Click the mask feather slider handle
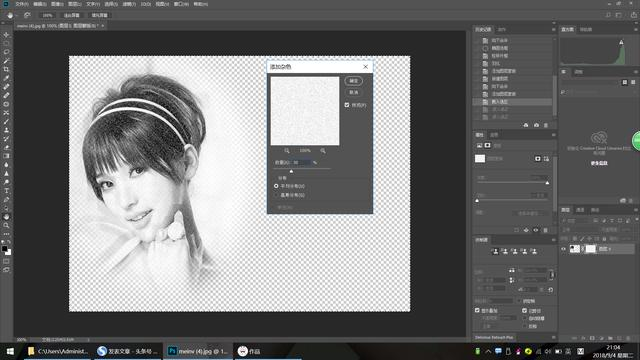 [x=477, y=200]
